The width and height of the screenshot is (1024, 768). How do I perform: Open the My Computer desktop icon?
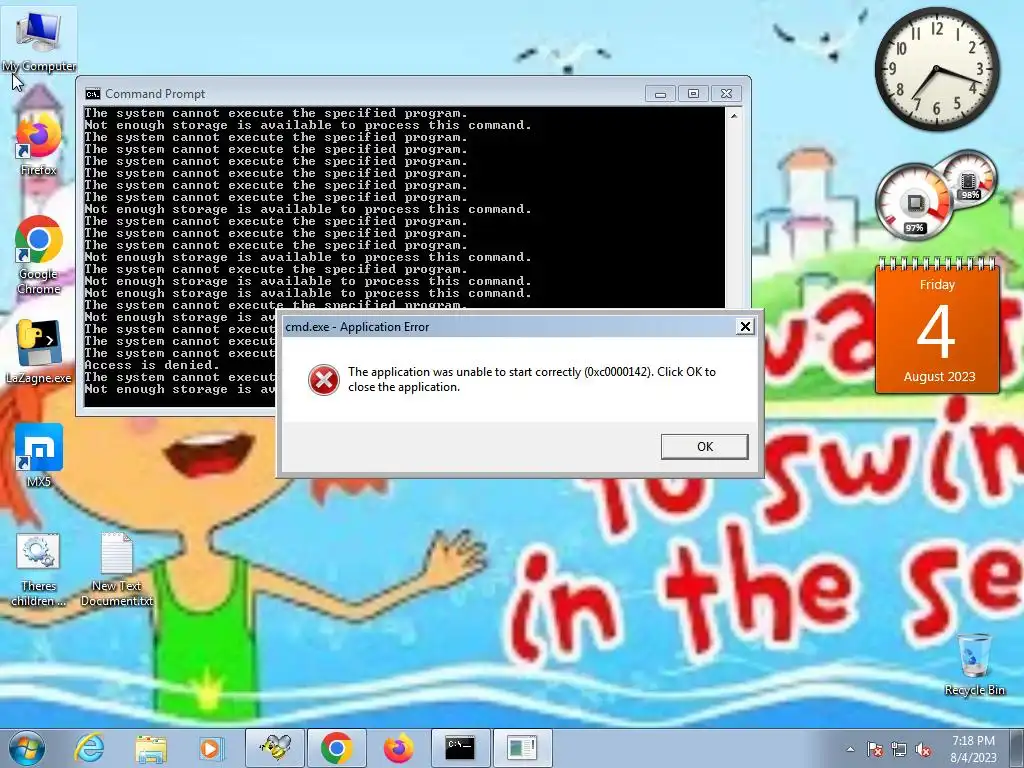click(x=39, y=42)
